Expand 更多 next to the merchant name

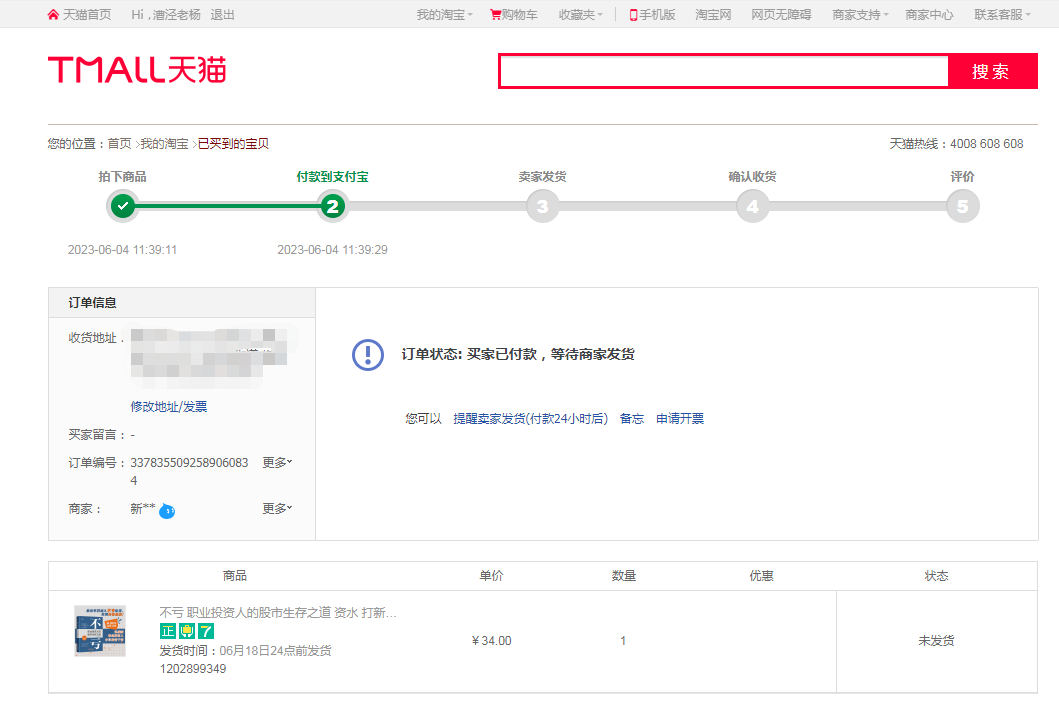click(x=277, y=509)
